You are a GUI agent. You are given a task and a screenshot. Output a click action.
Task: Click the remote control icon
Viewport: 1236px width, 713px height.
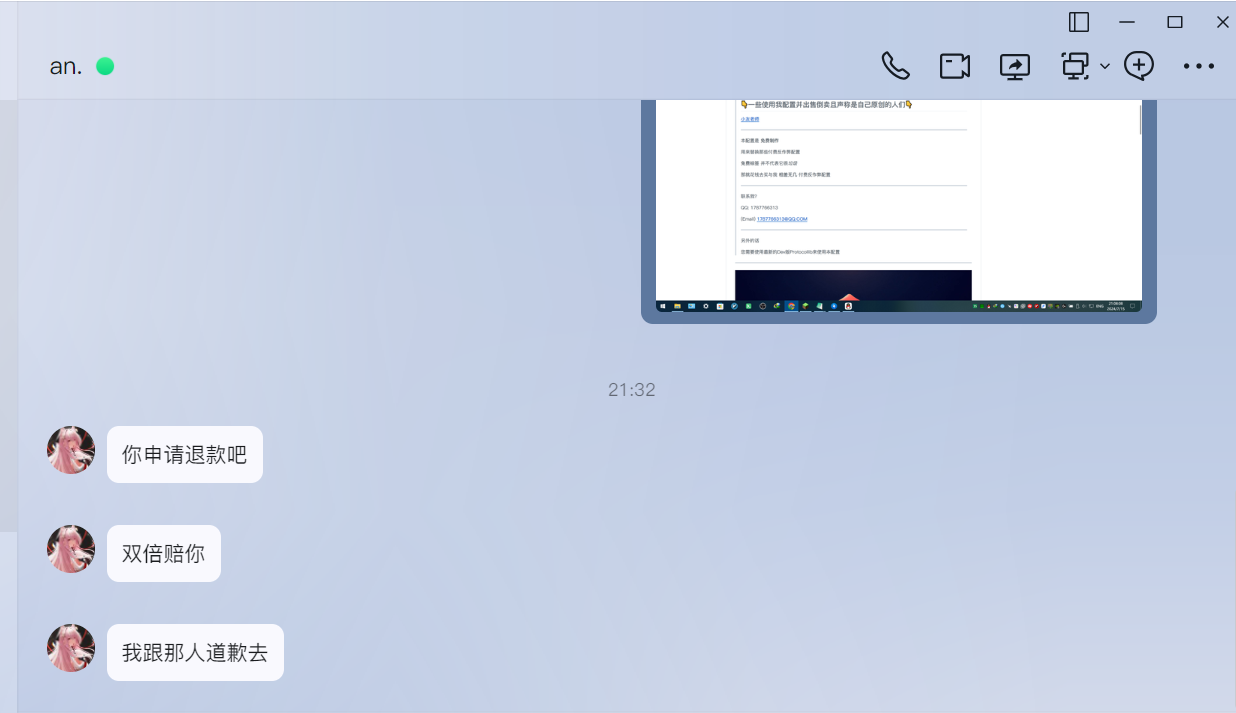click(x=1075, y=66)
